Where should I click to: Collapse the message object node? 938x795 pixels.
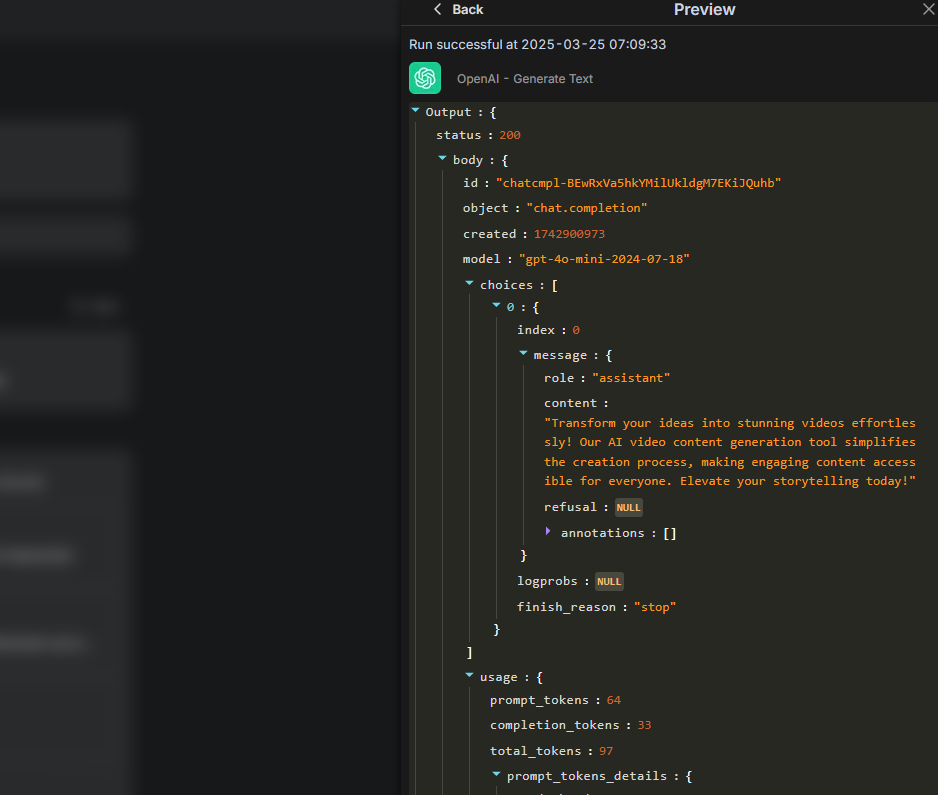[x=523, y=354]
